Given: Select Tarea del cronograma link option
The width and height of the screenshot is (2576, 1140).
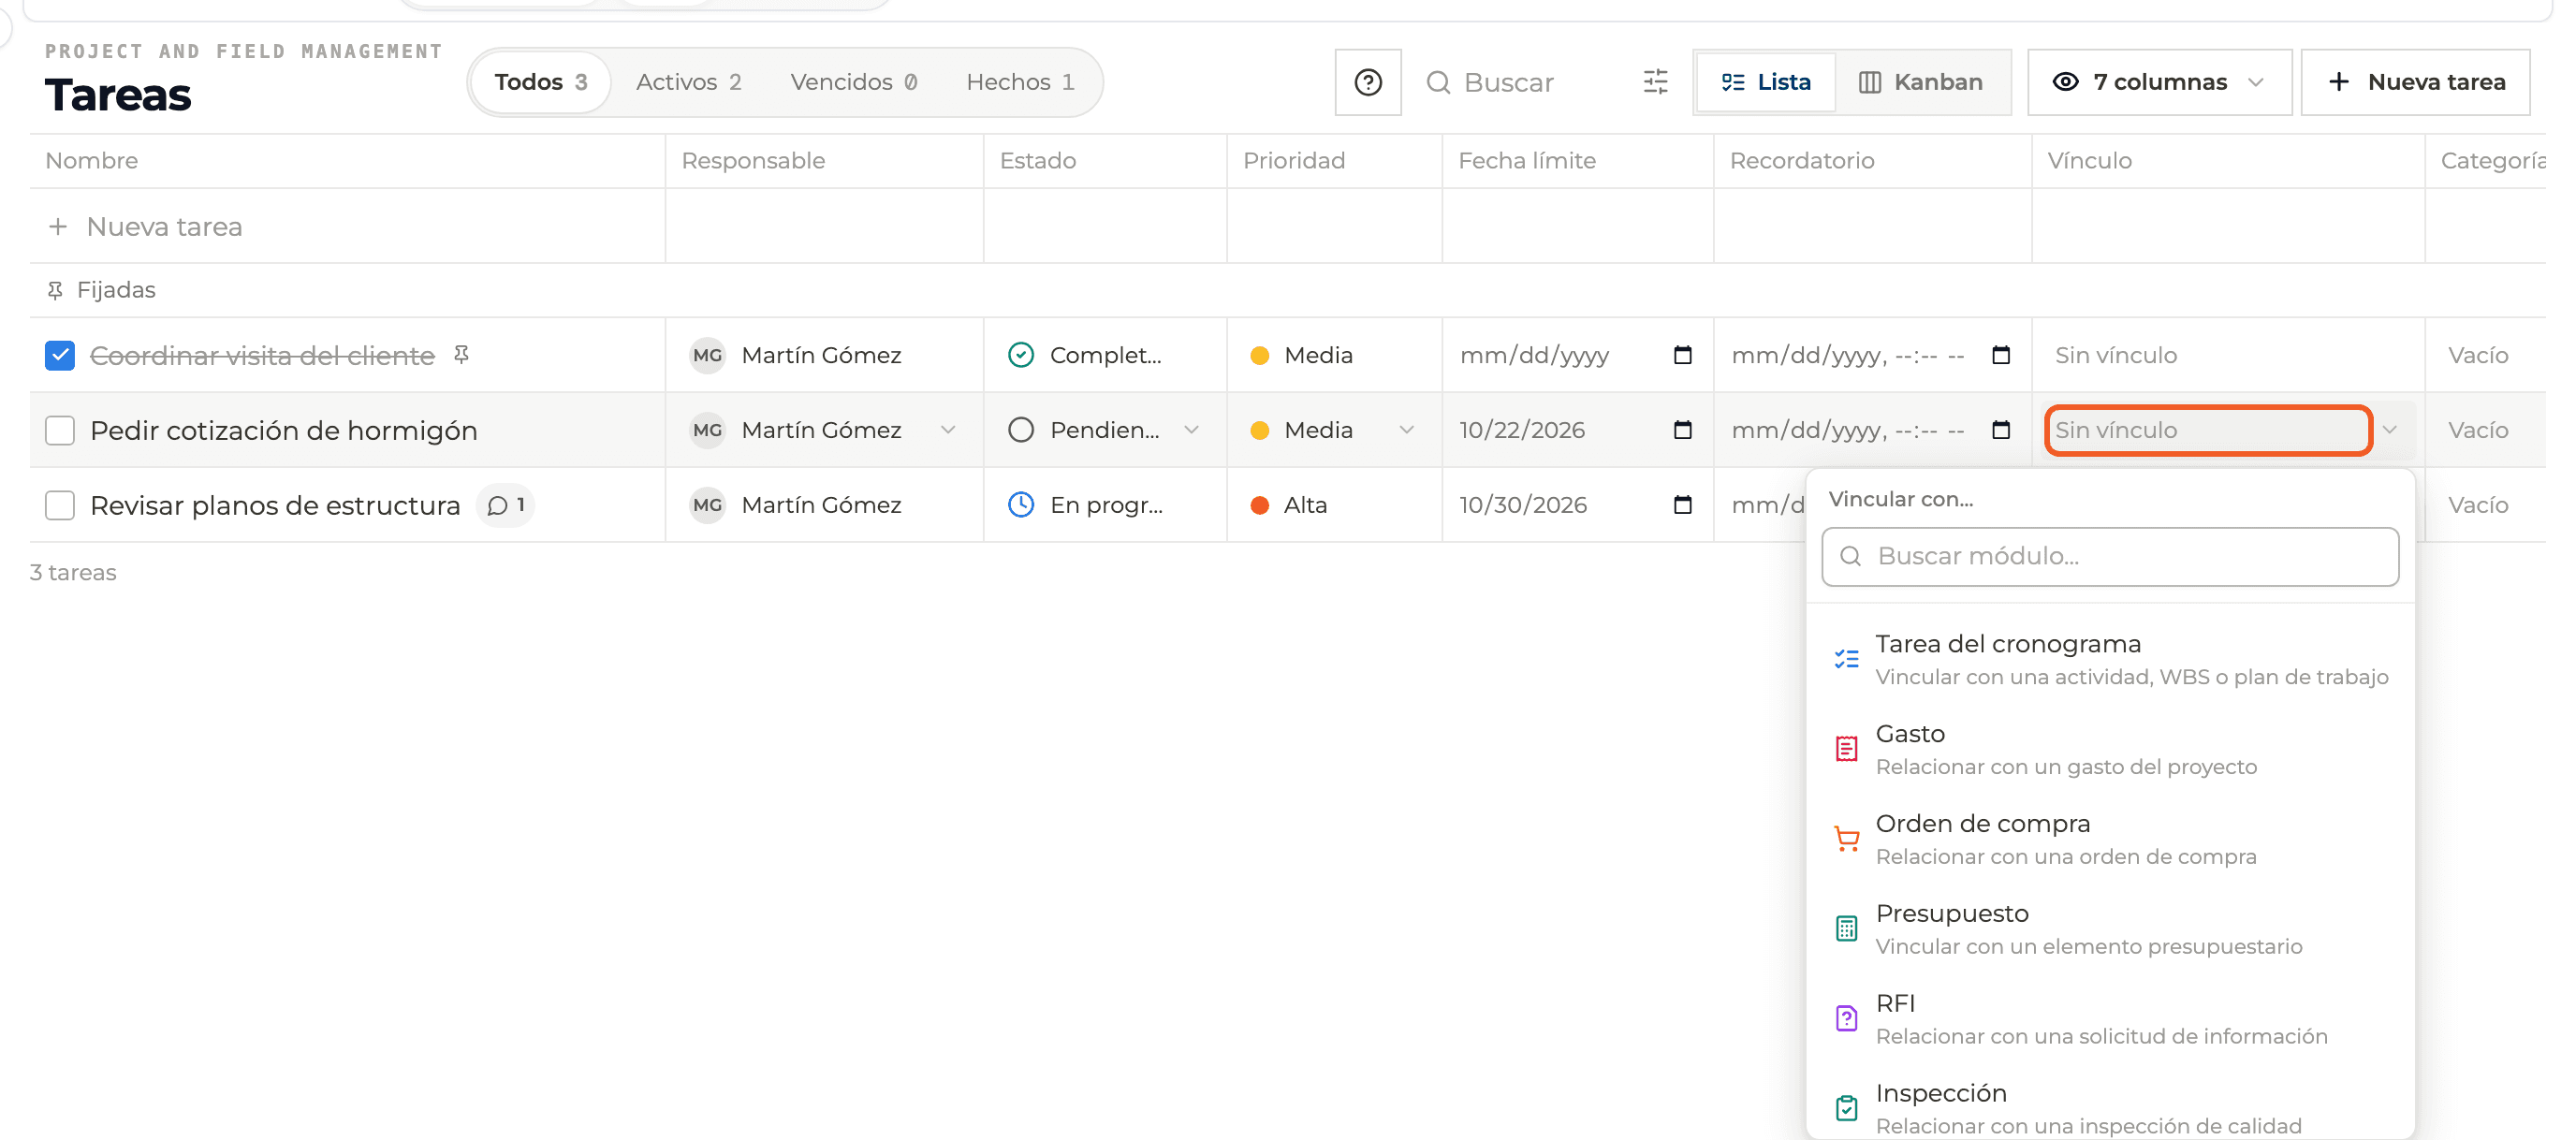Looking at the screenshot, I should coord(2110,659).
